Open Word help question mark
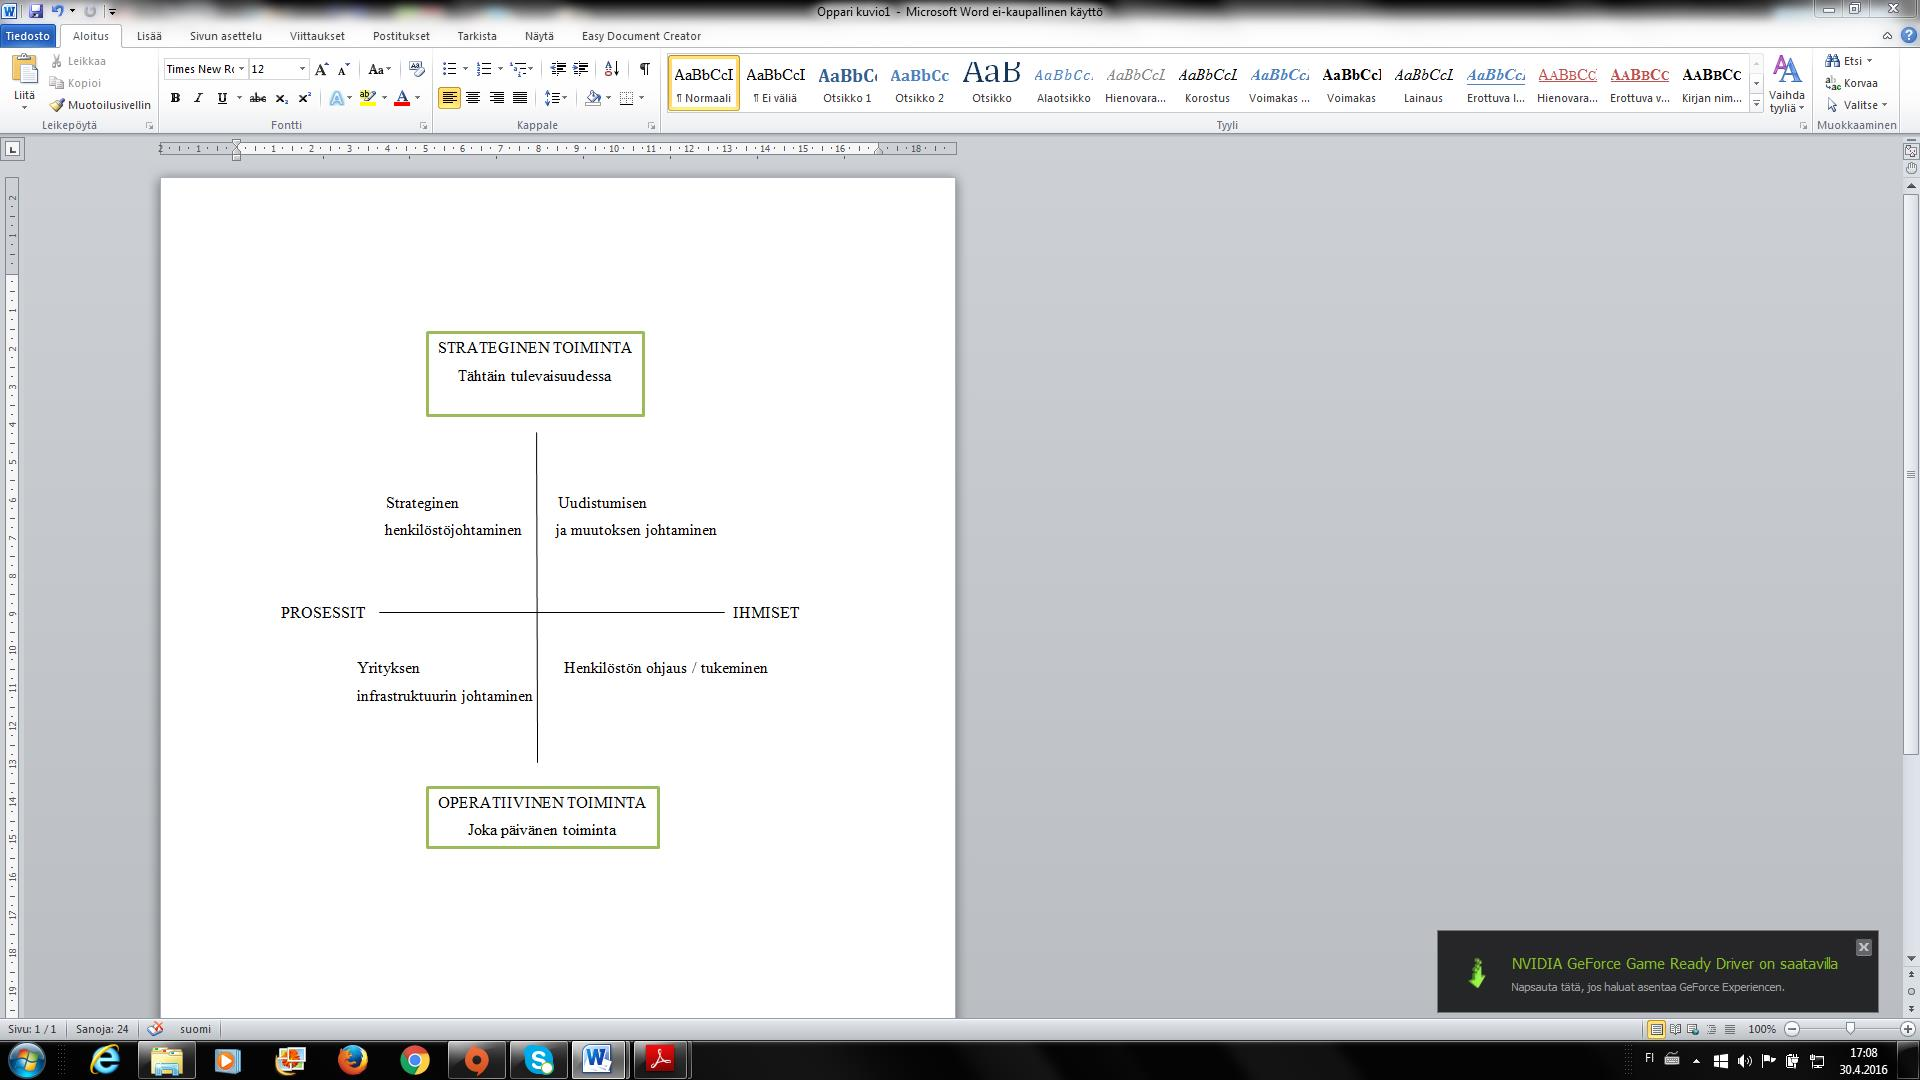1920x1080 pixels. pyautogui.click(x=1908, y=36)
